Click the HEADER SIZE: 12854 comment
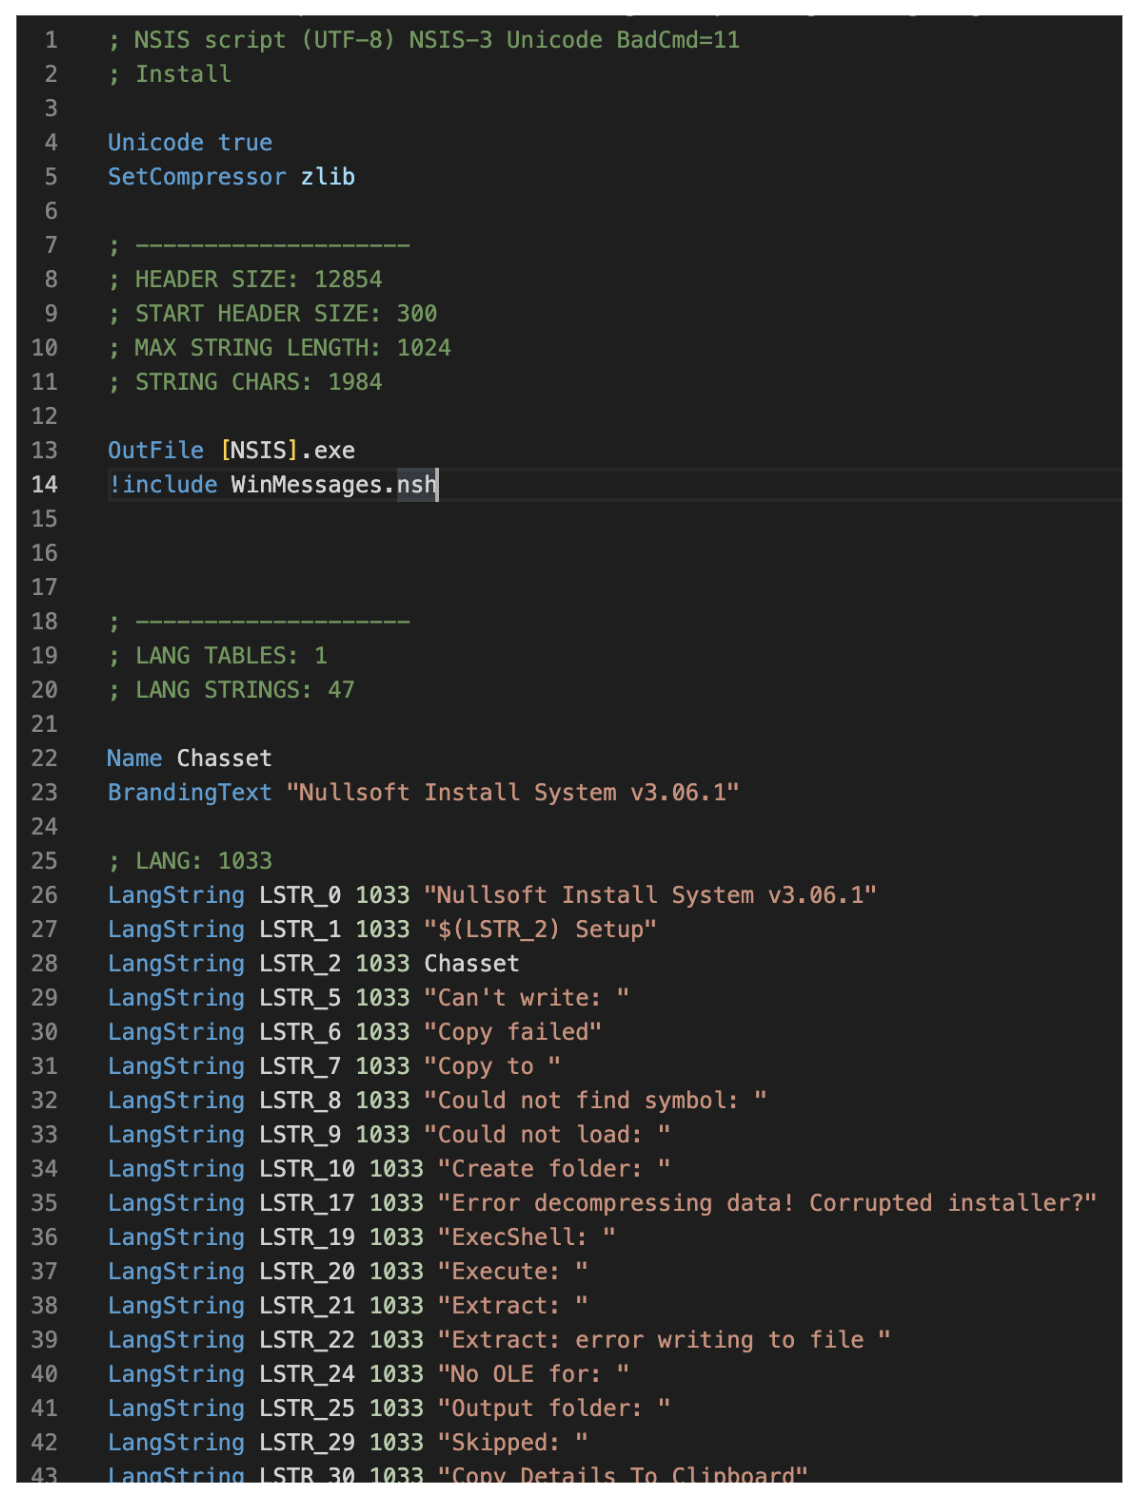The image size is (1134, 1494). pyautogui.click(x=257, y=280)
